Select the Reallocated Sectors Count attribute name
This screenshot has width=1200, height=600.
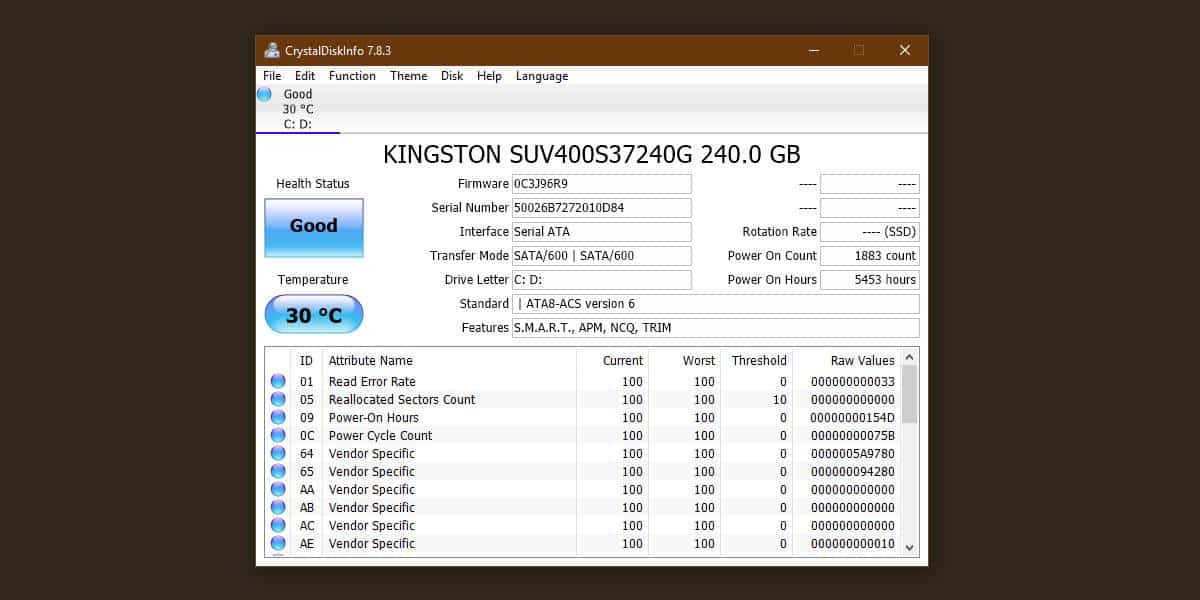(402, 399)
